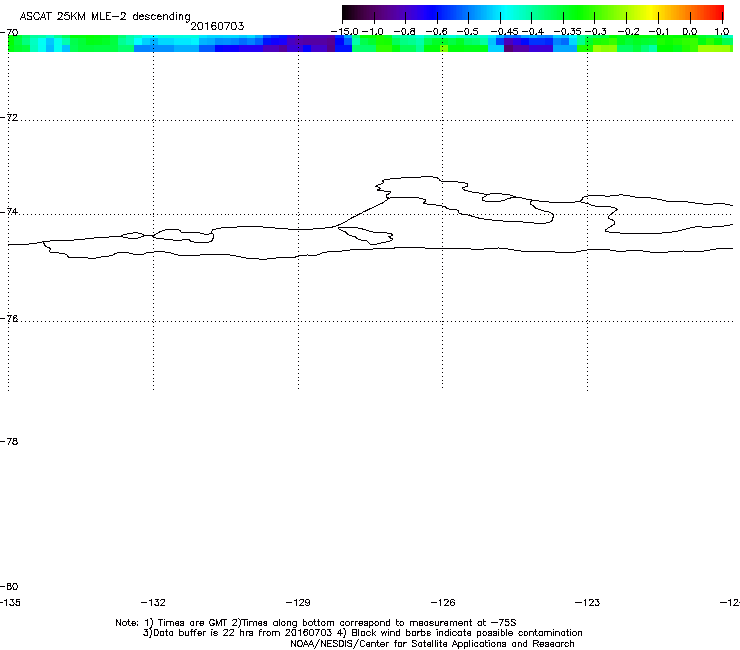Click the longitude label -126
Viewport: 740px width, 650px height.
(443, 602)
